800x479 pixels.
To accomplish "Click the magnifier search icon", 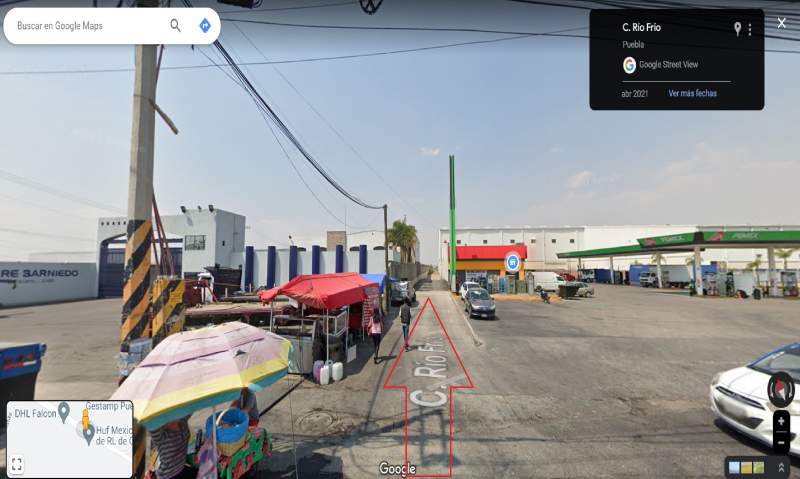I will [175, 26].
